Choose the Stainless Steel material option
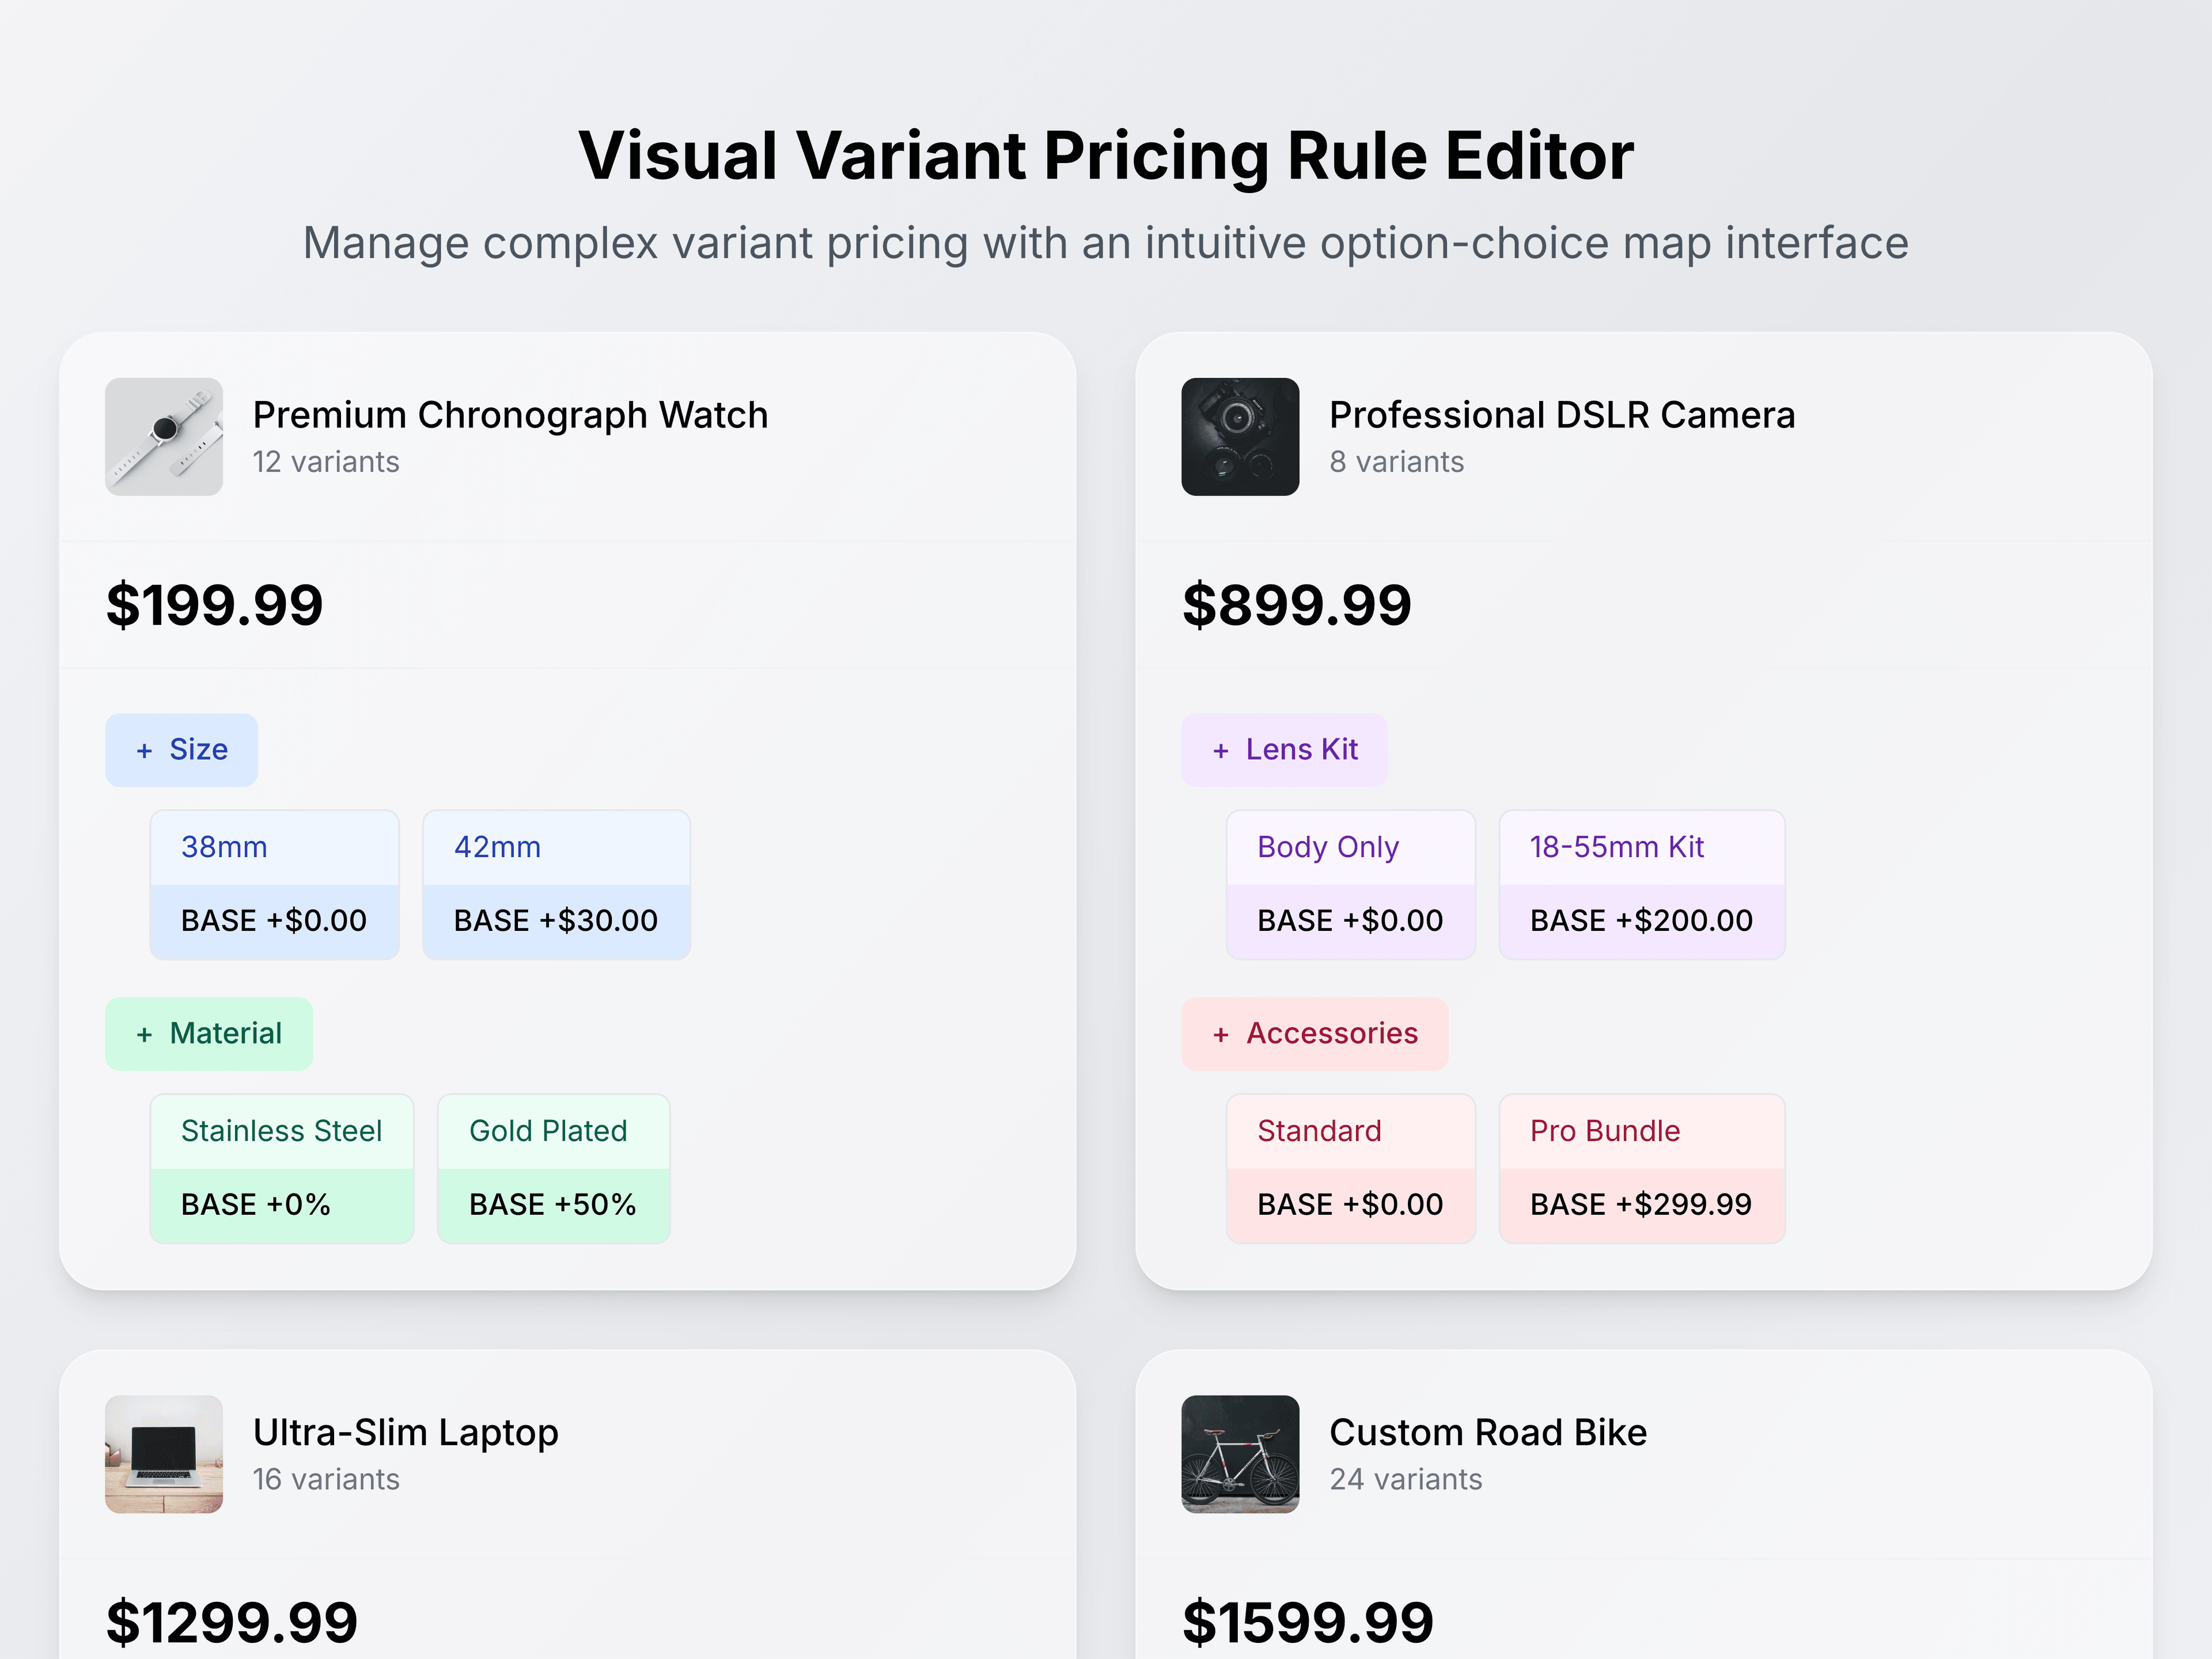 (x=281, y=1131)
